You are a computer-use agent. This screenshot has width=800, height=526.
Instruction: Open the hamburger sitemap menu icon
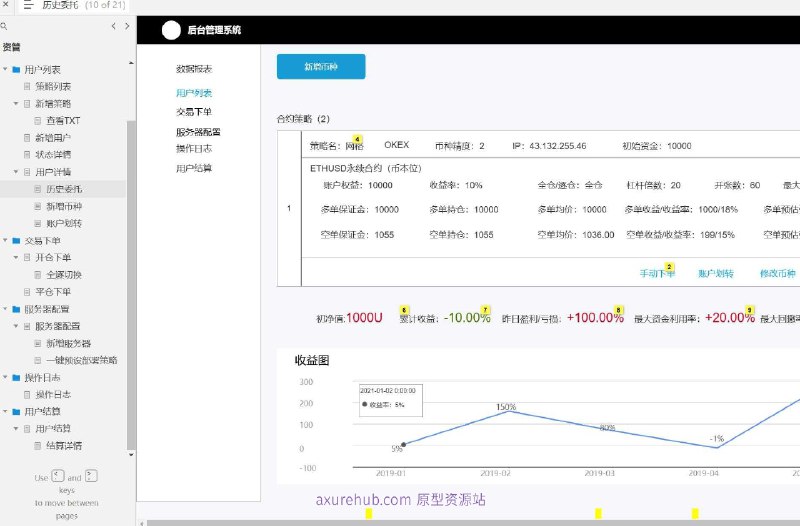coord(28,5)
